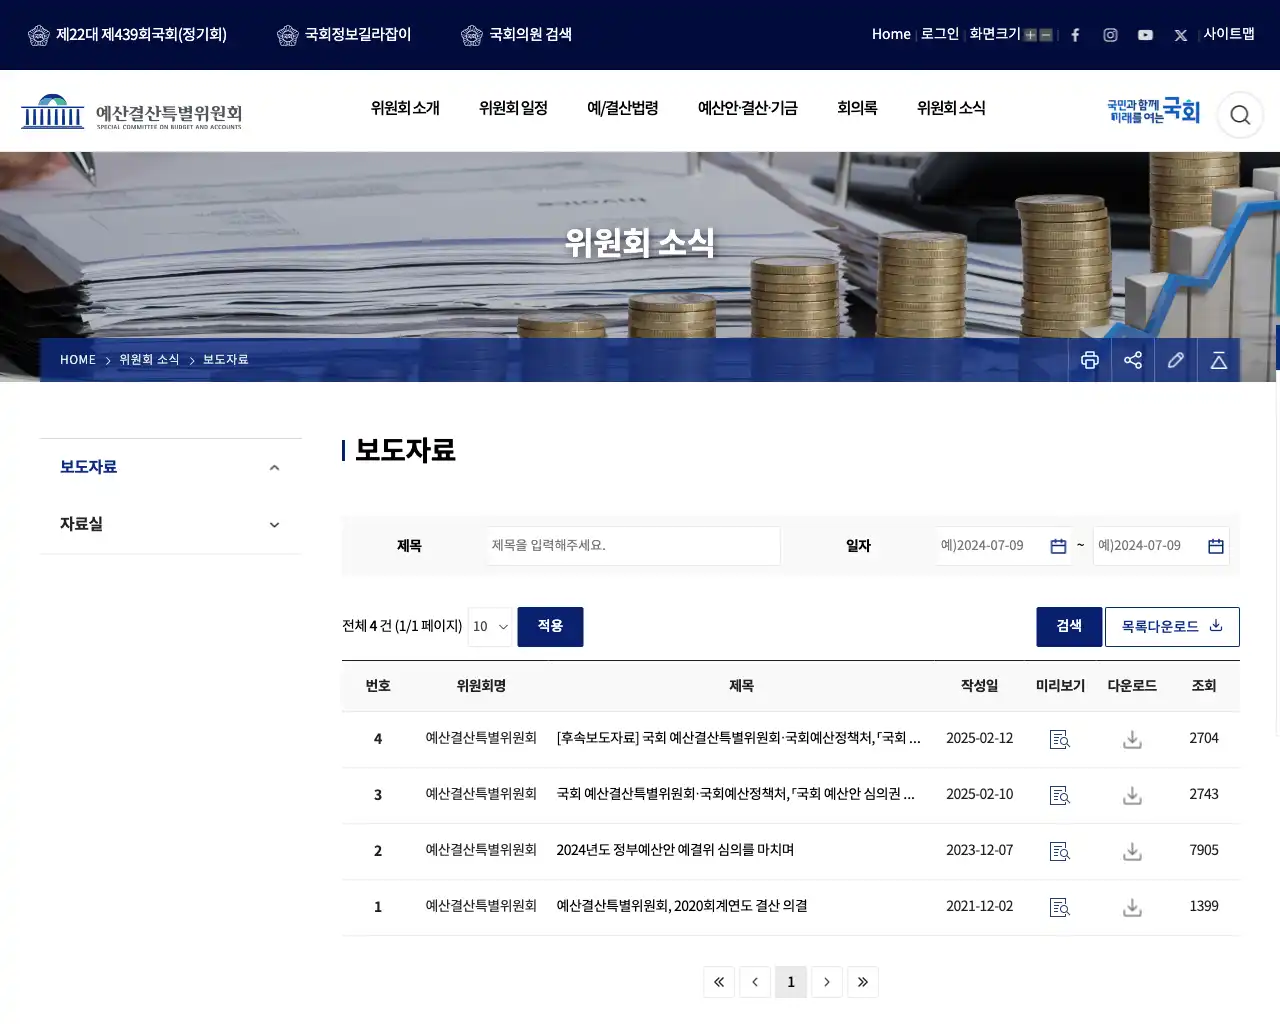This screenshot has width=1280, height=1024.
Task: Focus the end date input field
Action: 1161,546
